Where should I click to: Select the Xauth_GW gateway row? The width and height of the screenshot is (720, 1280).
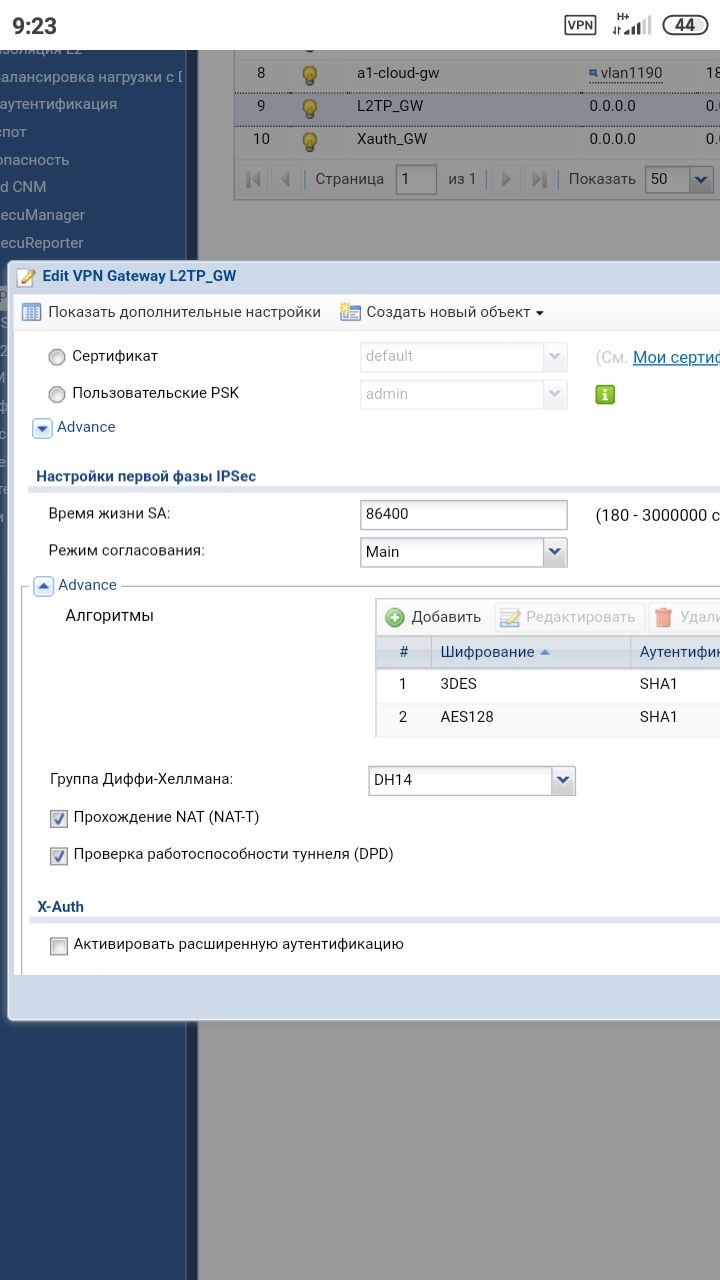click(477, 140)
